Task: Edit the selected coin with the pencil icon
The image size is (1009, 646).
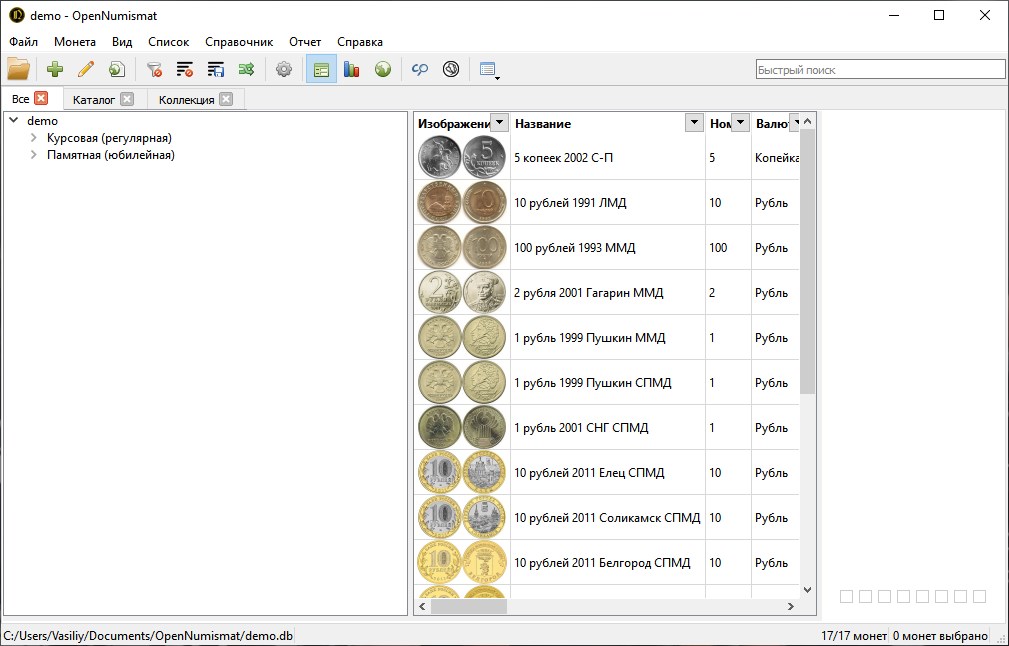Action: point(86,69)
